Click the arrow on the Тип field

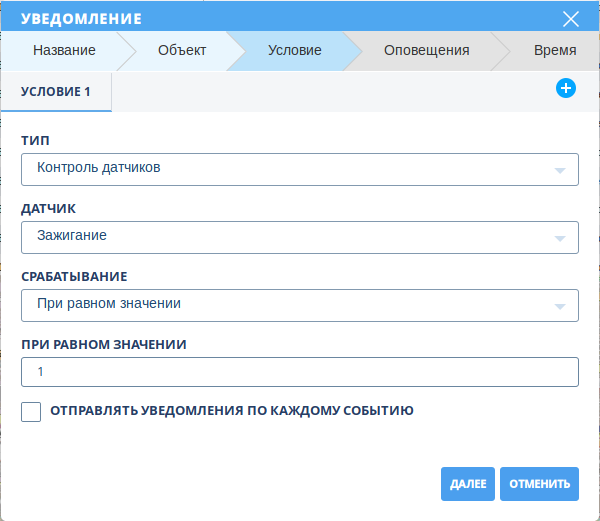click(560, 170)
